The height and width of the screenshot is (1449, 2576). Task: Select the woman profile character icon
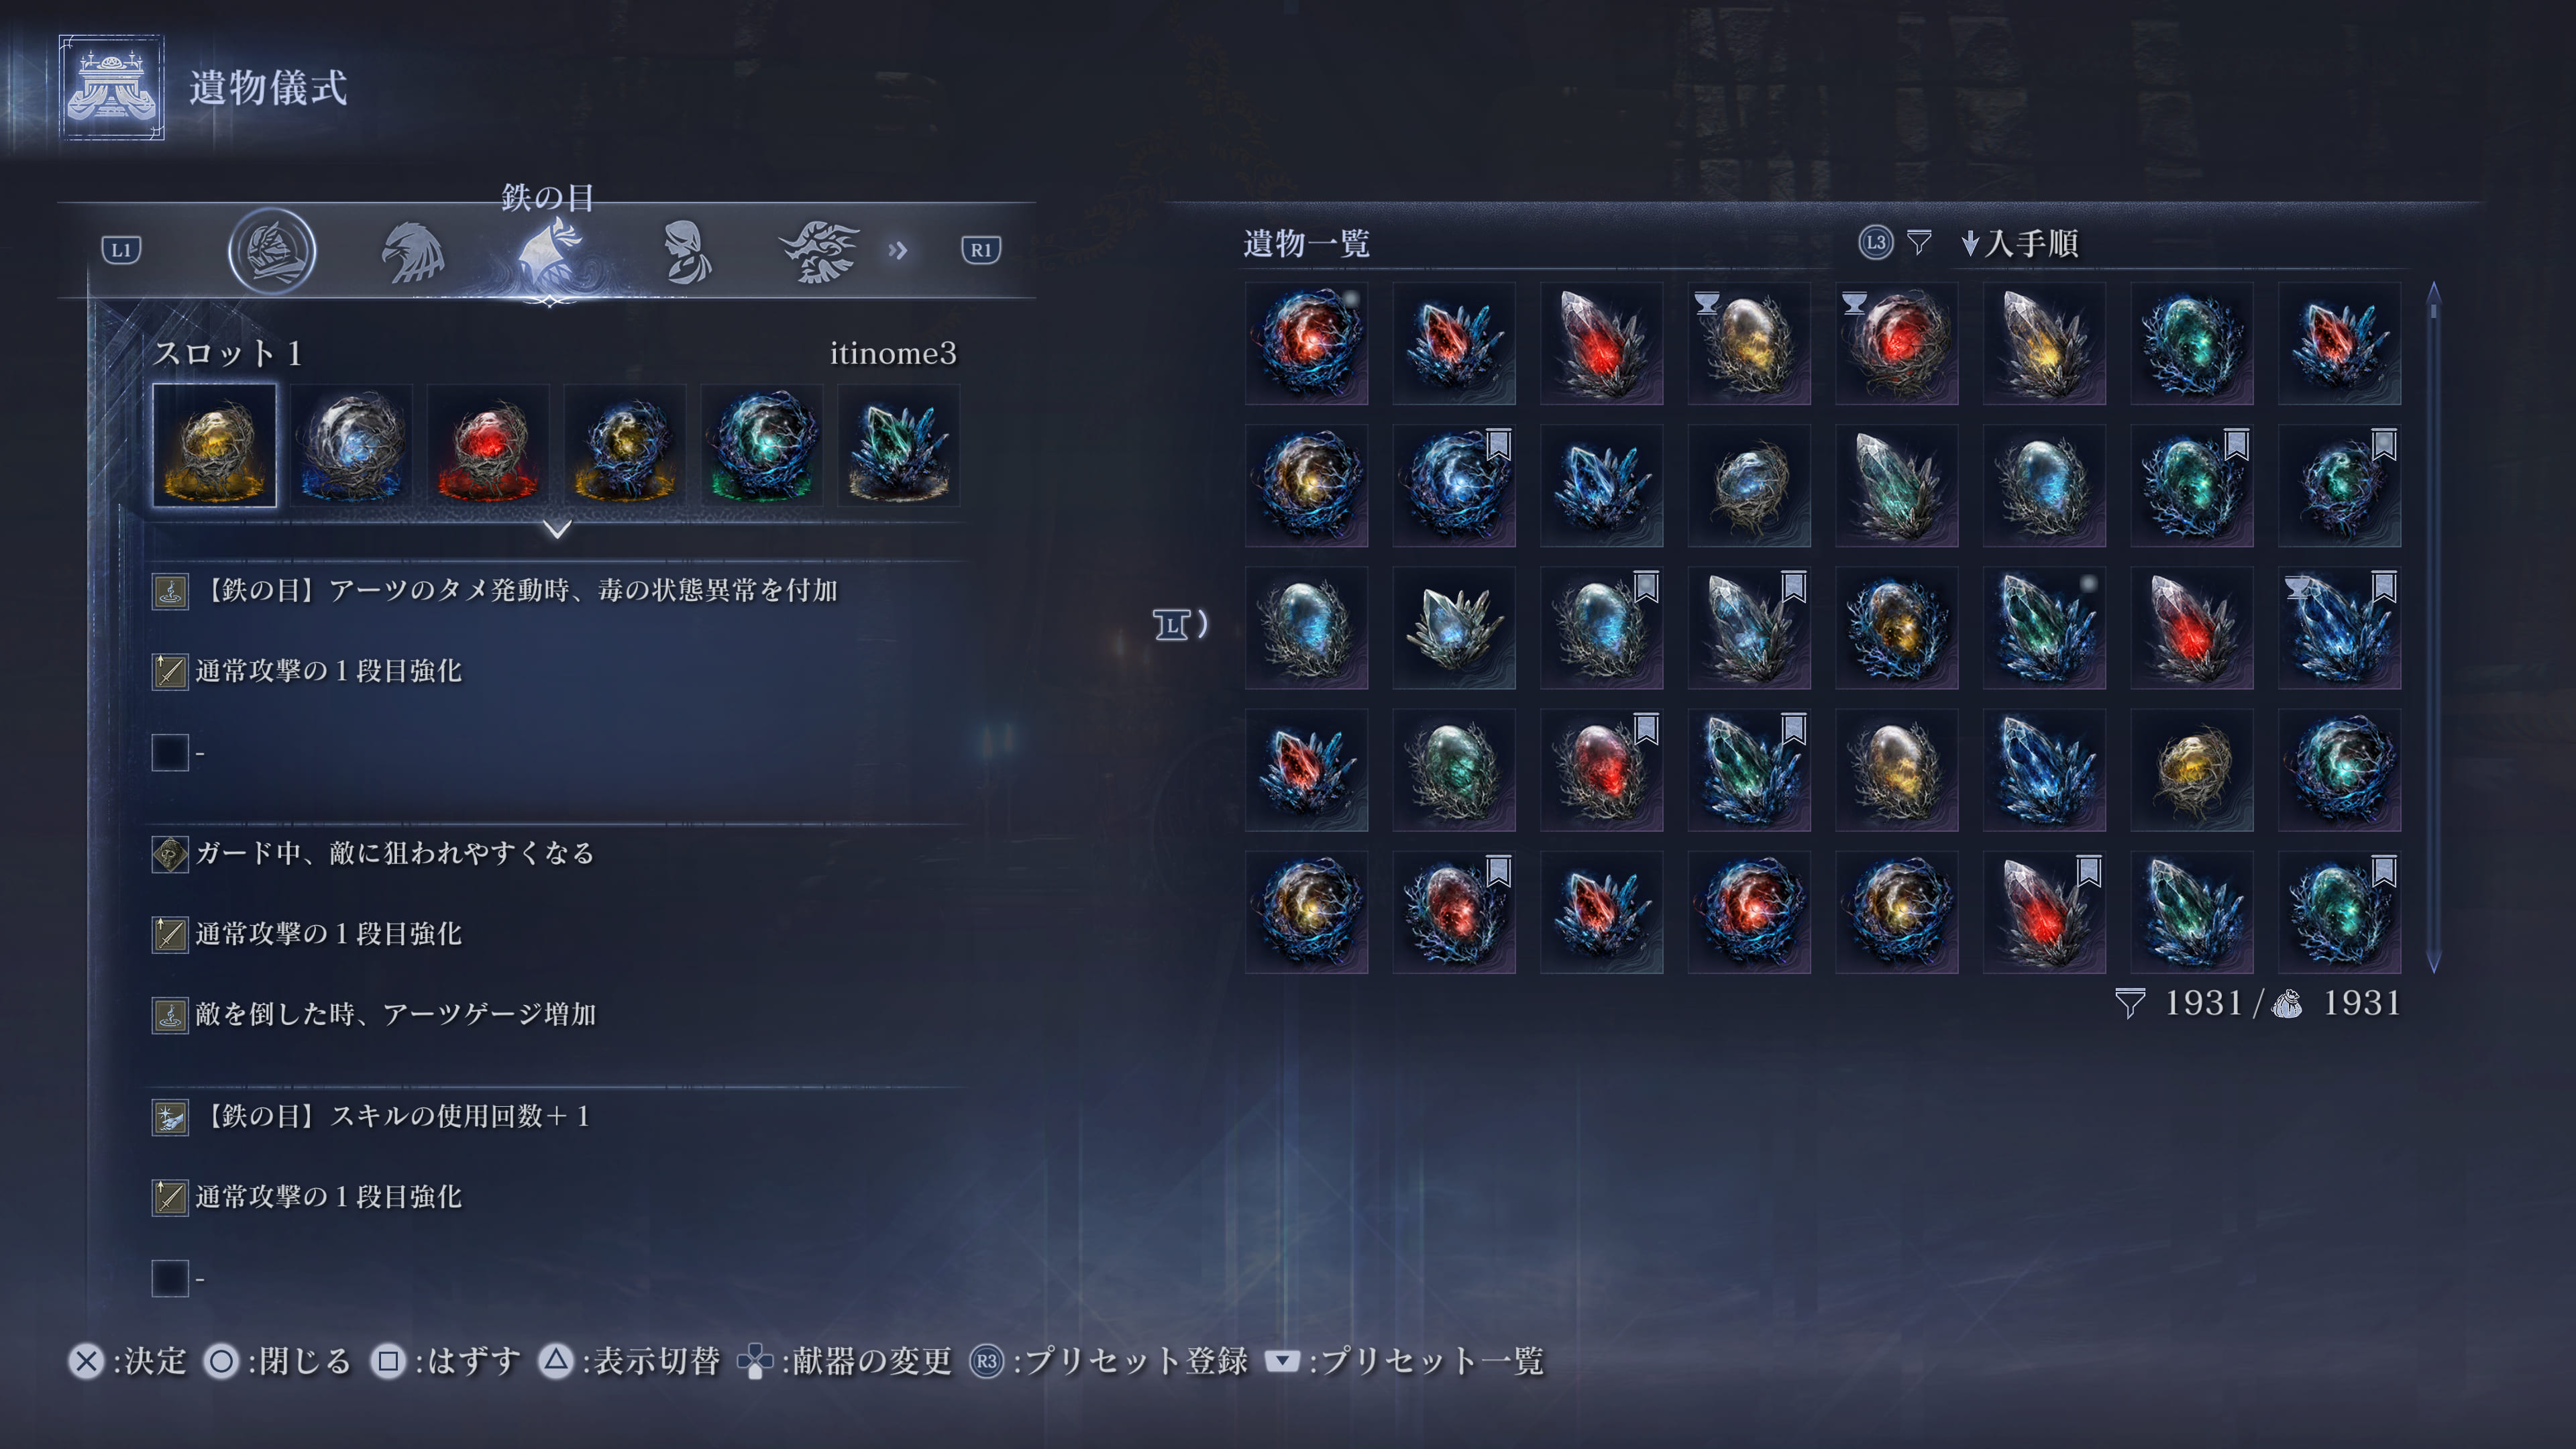pyautogui.click(x=686, y=252)
